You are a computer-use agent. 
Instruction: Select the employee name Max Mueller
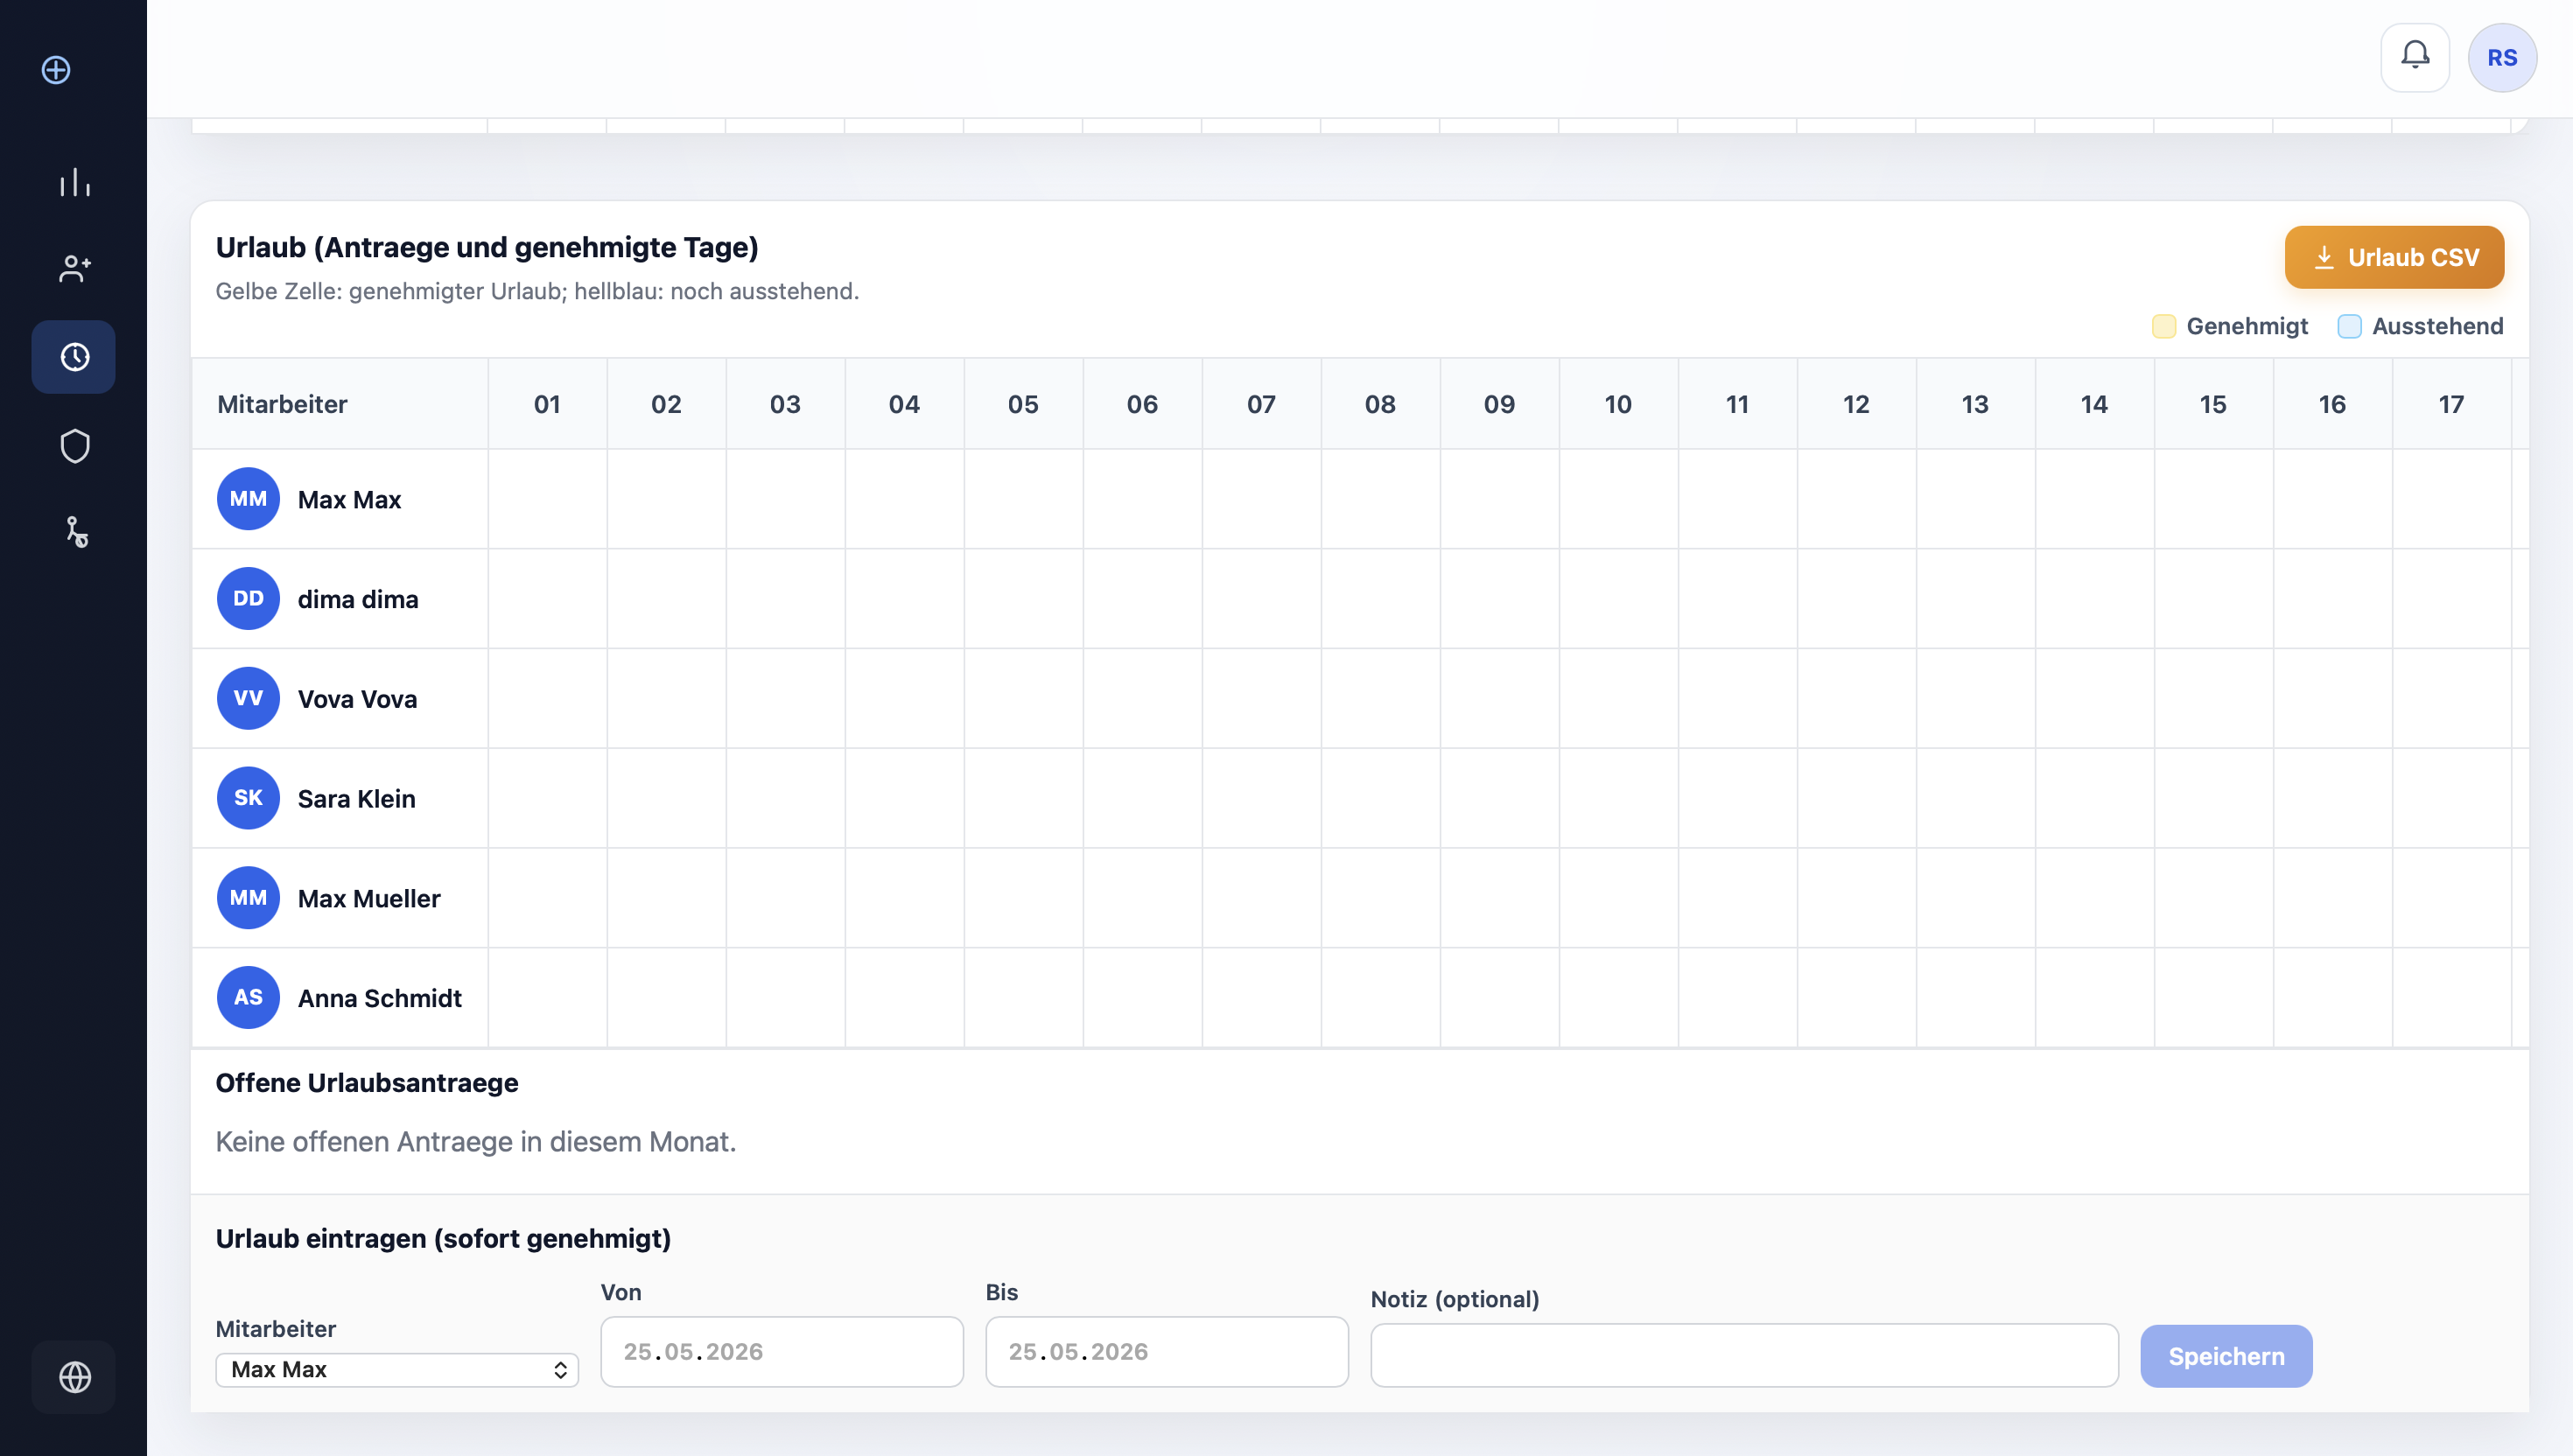coord(369,898)
